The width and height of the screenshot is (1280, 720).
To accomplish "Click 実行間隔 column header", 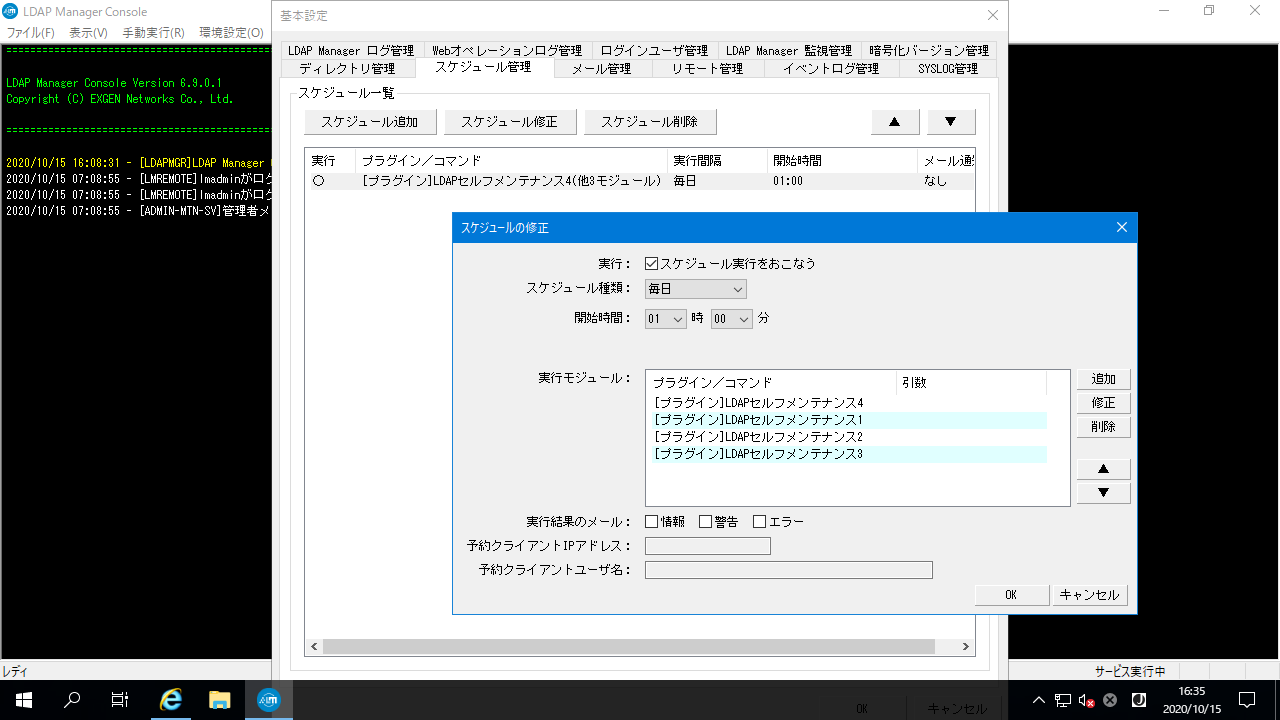I will (x=717, y=160).
